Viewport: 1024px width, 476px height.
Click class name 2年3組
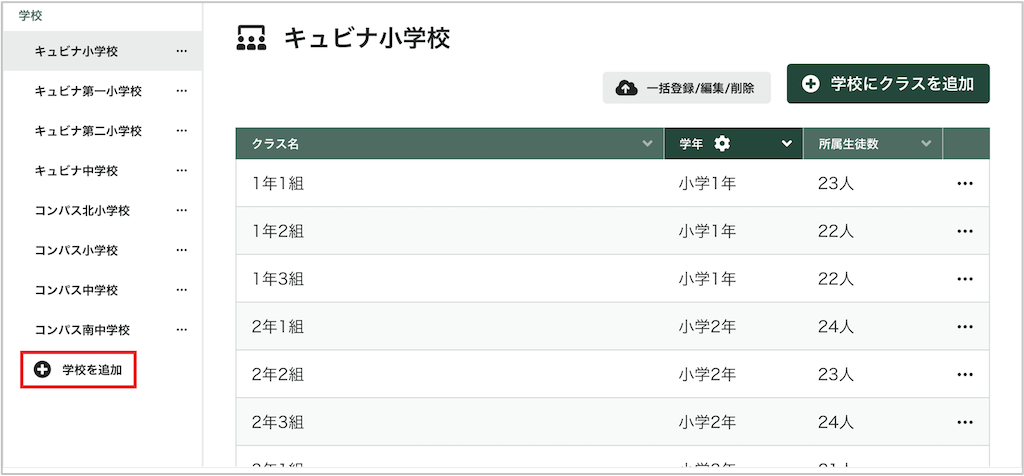278,422
